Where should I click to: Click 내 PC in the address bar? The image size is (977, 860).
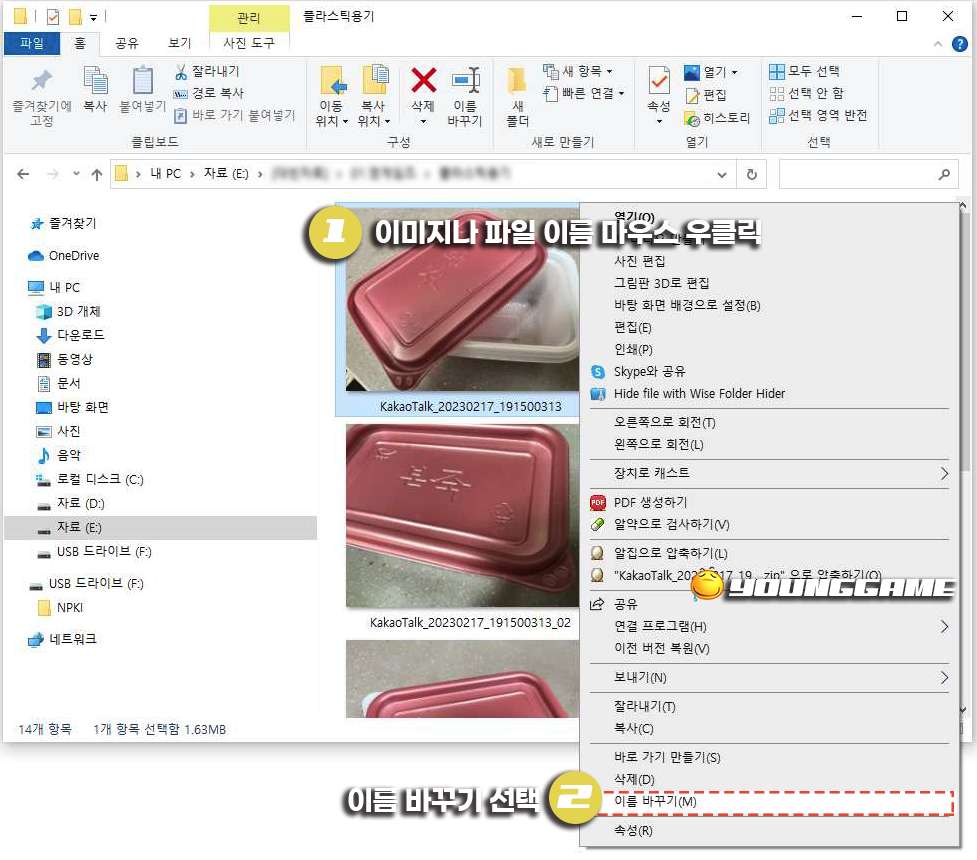click(x=165, y=174)
